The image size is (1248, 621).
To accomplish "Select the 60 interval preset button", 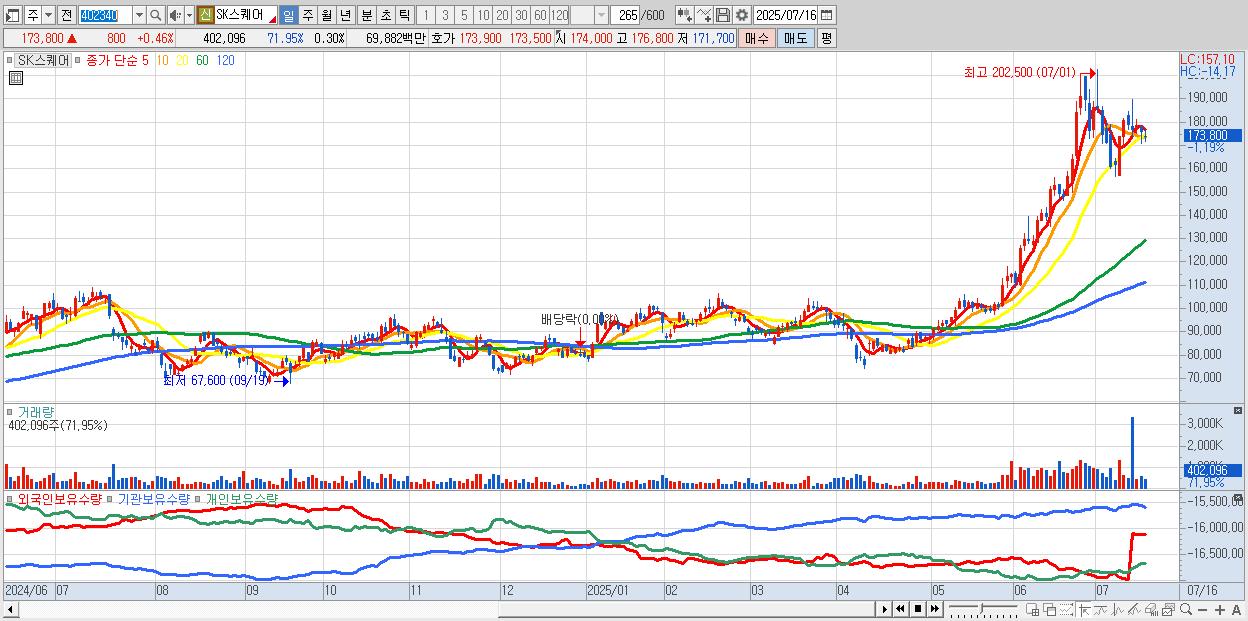I will 540,15.
